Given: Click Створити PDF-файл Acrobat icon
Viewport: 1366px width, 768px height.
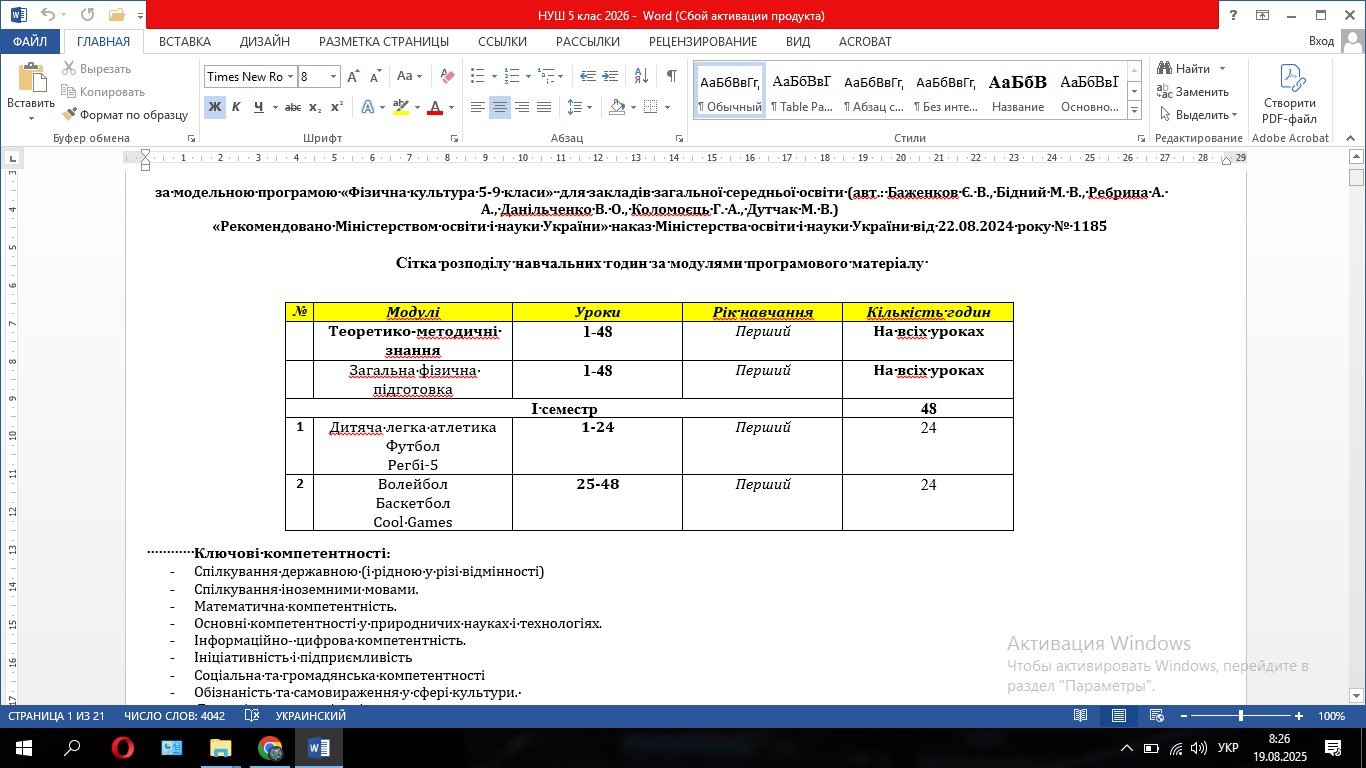Looking at the screenshot, I should coord(1290,94).
